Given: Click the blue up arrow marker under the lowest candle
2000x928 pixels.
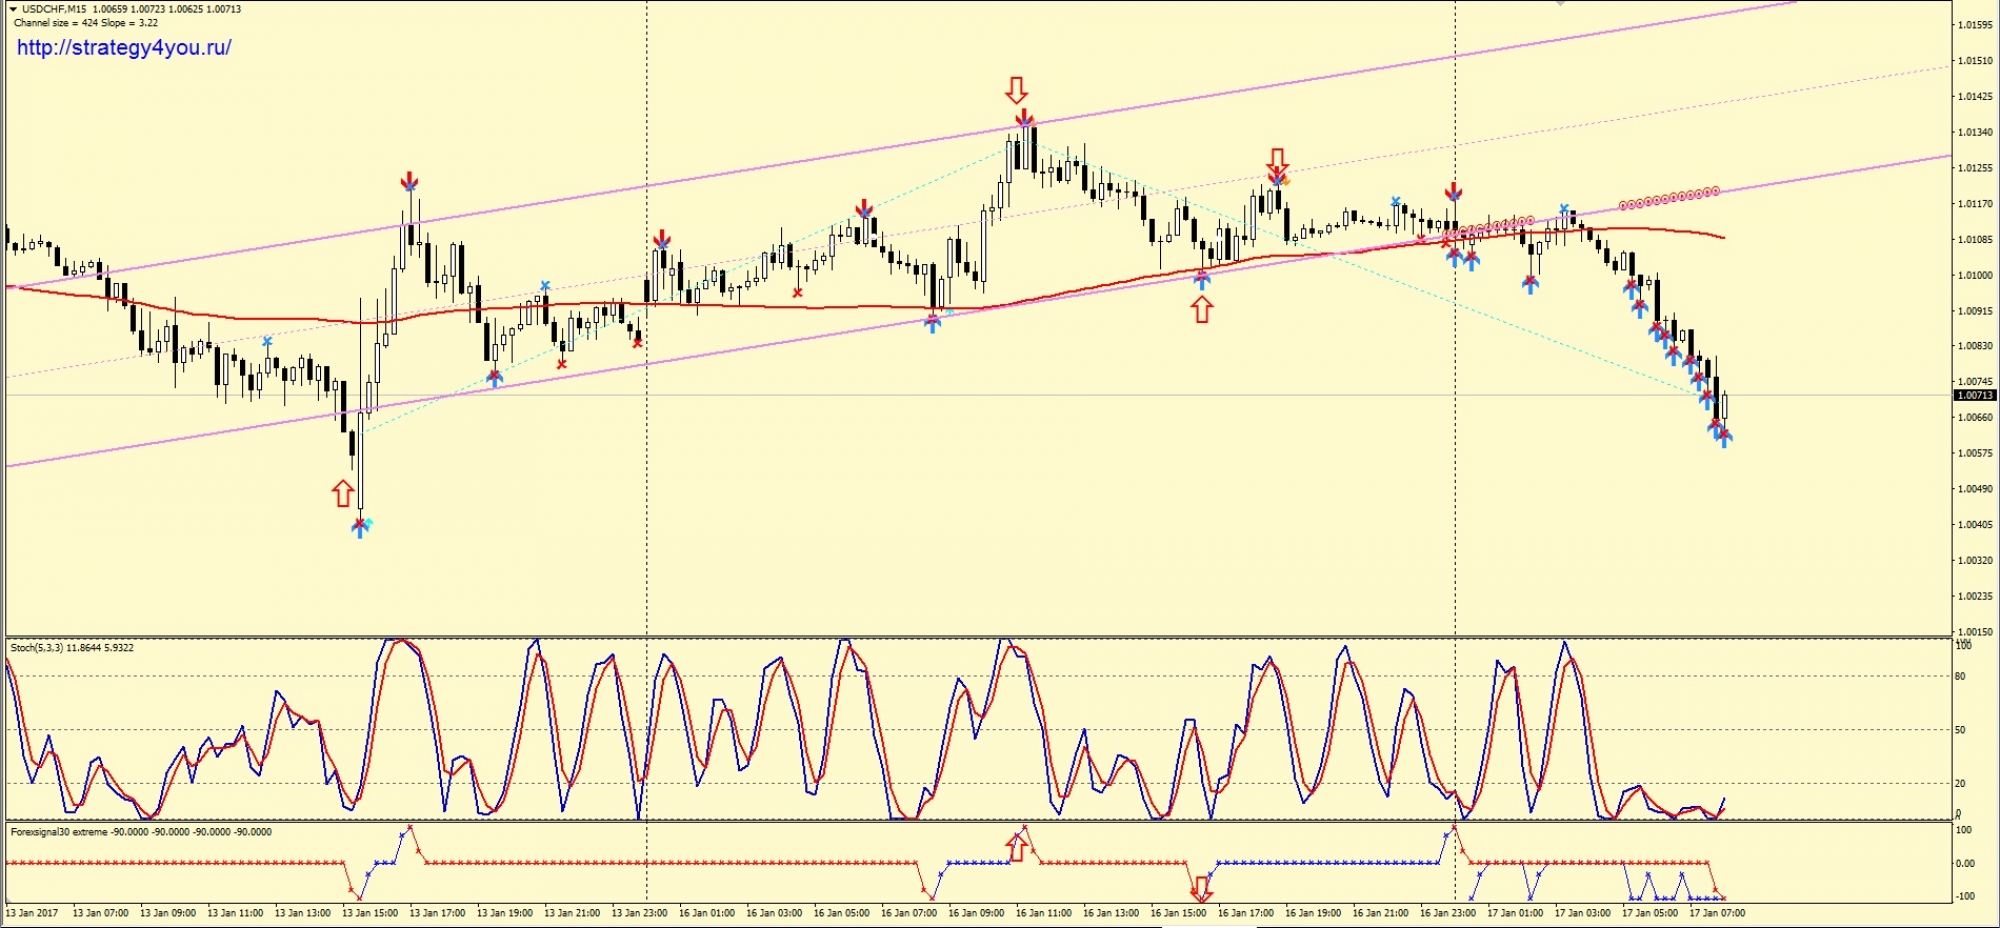Looking at the screenshot, I should tap(360, 528).
